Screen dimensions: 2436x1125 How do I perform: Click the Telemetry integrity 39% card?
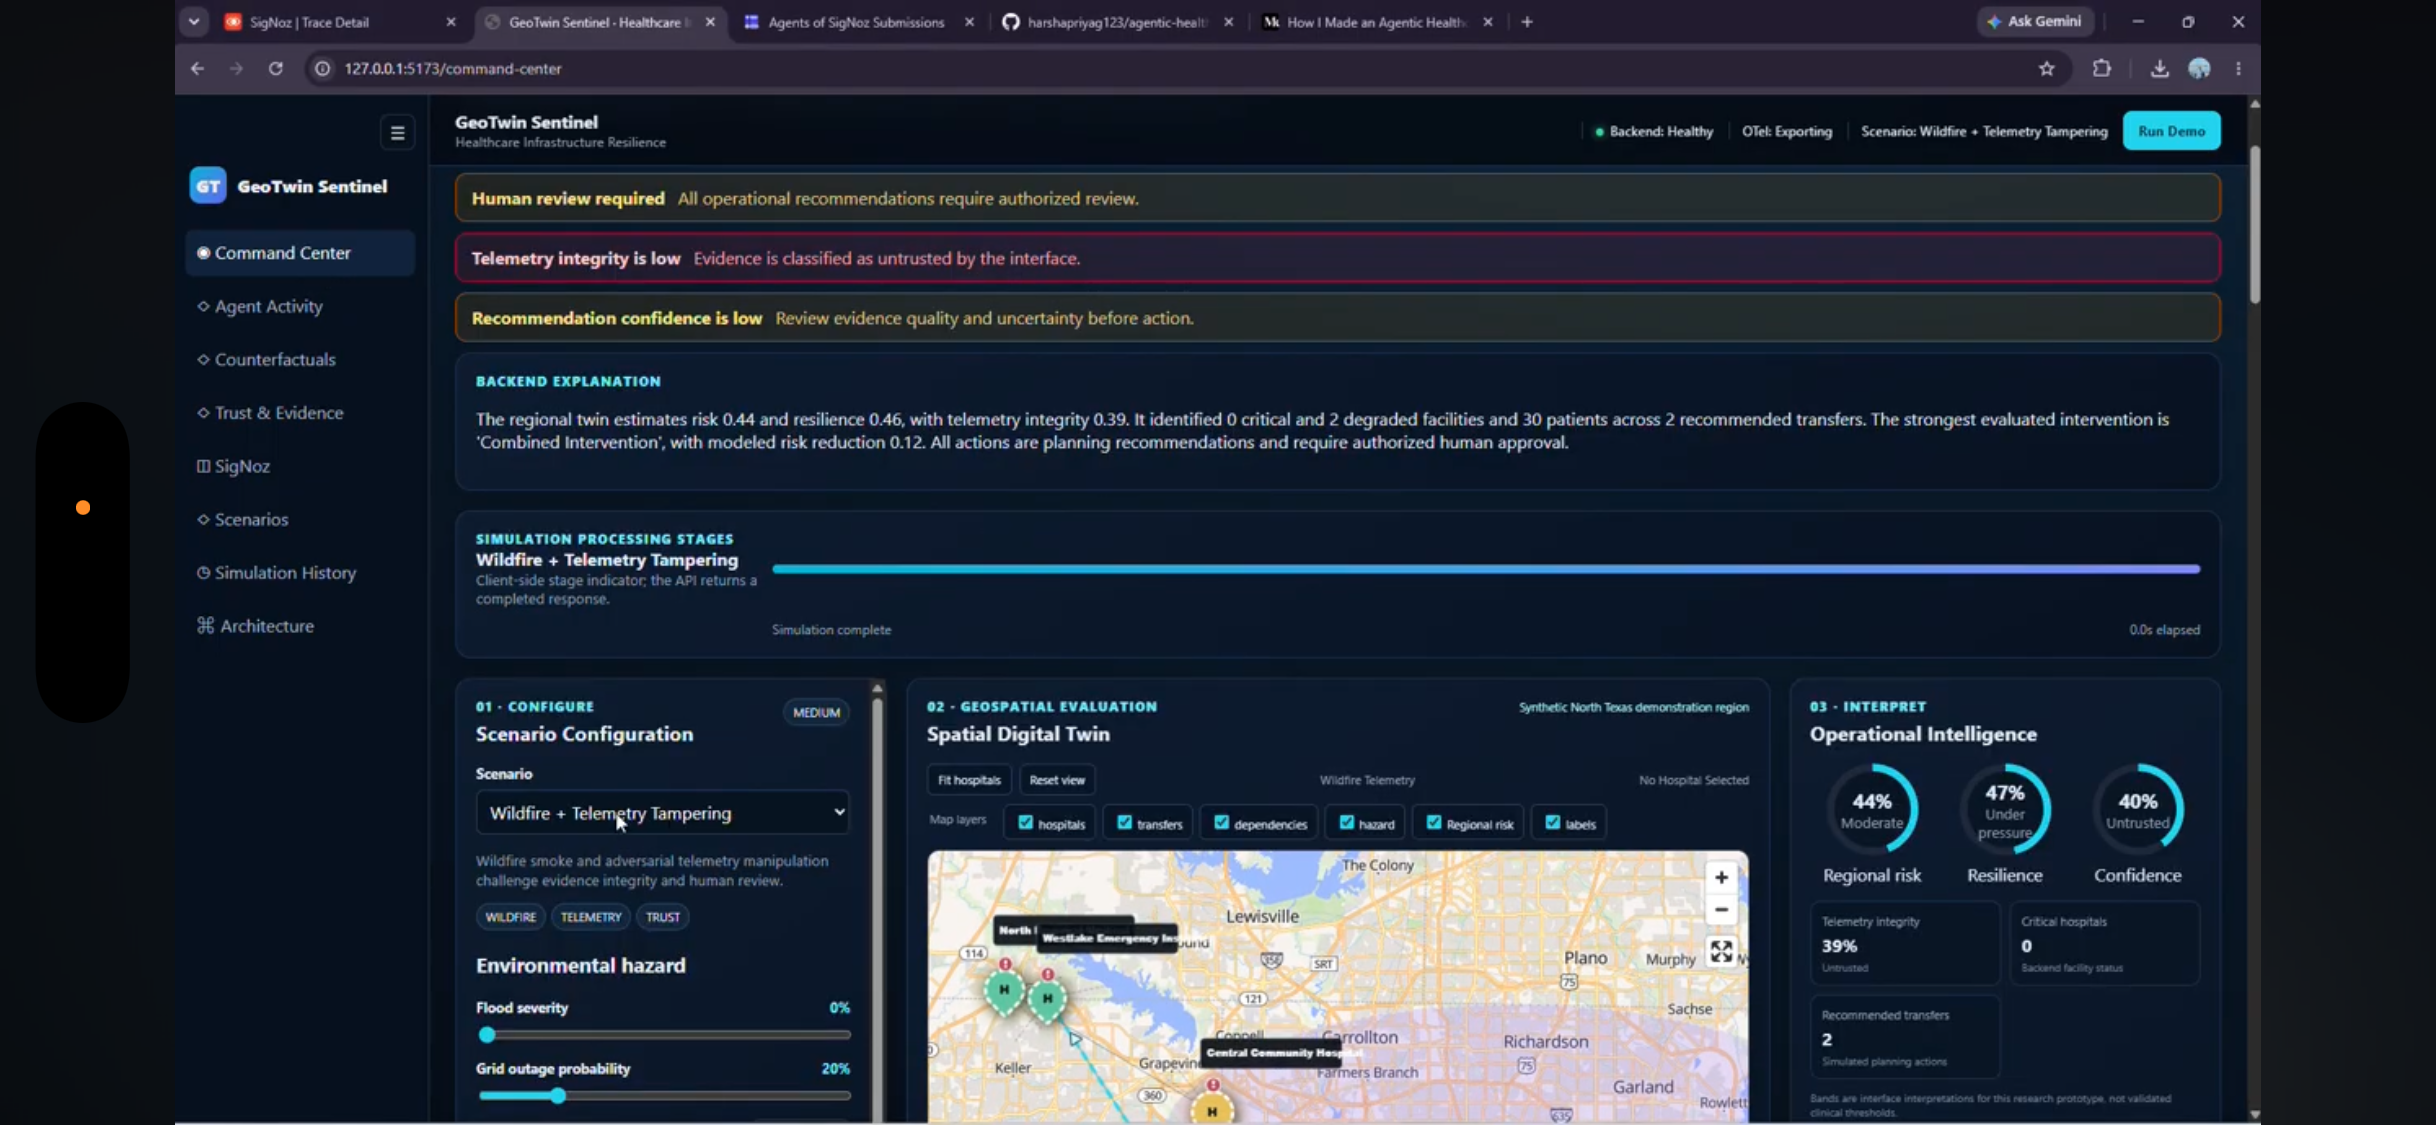tap(1905, 943)
